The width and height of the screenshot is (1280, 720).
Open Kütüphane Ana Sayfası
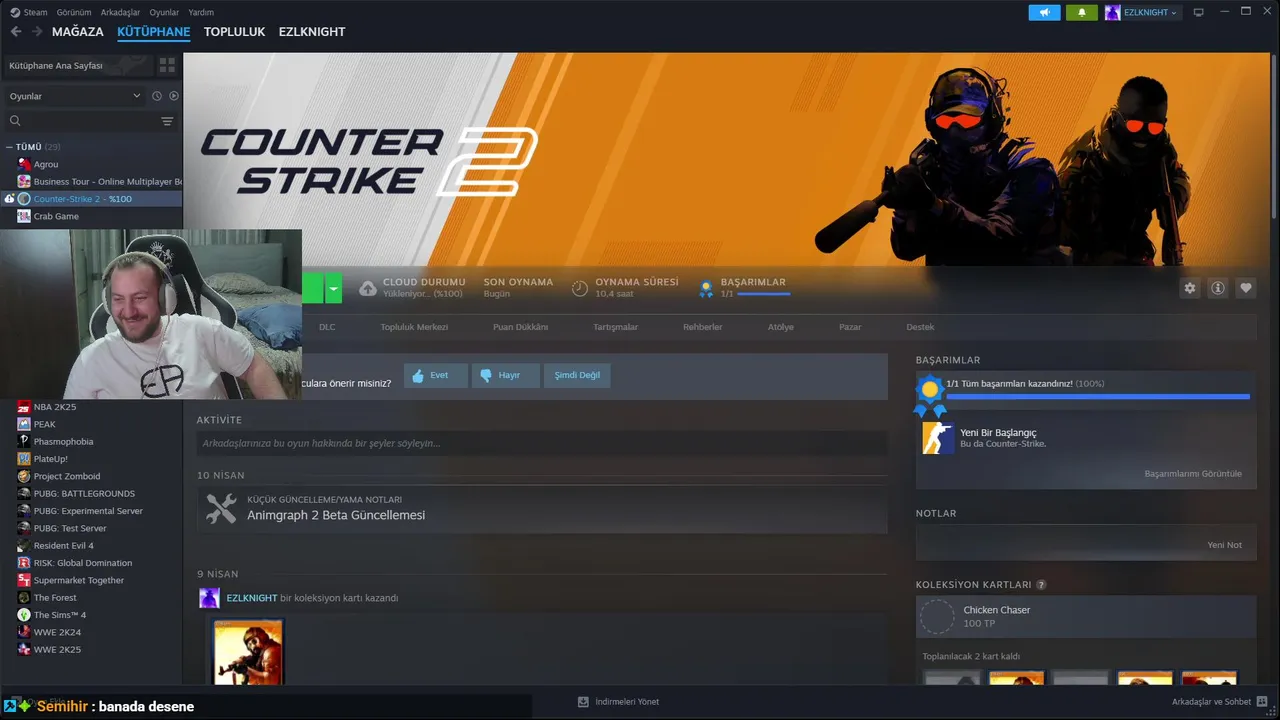77,65
